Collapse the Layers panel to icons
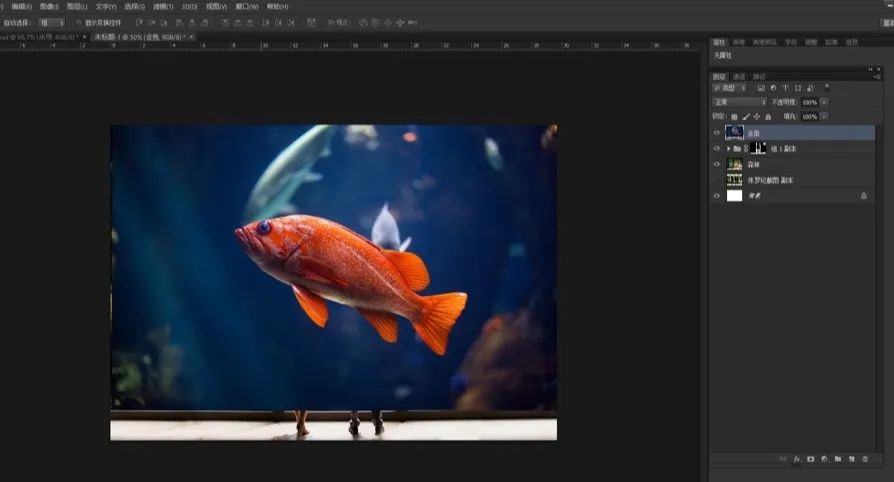Screen dimensions: 894x482 870,69
